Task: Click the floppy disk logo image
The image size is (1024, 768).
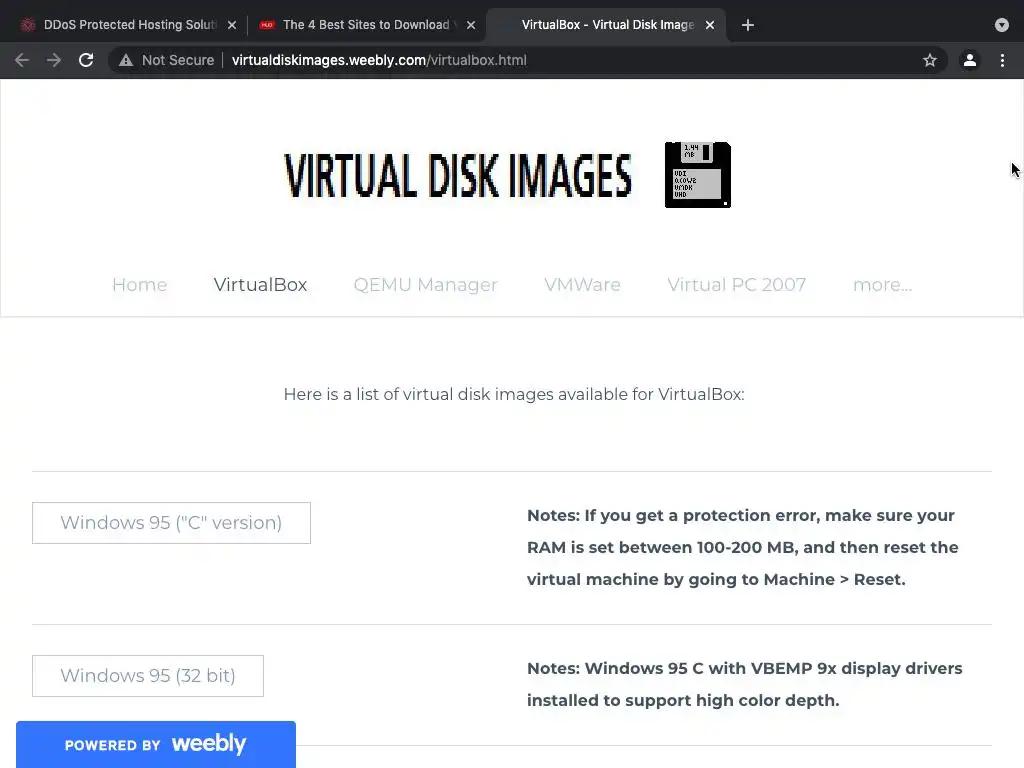Action: pyautogui.click(x=697, y=175)
